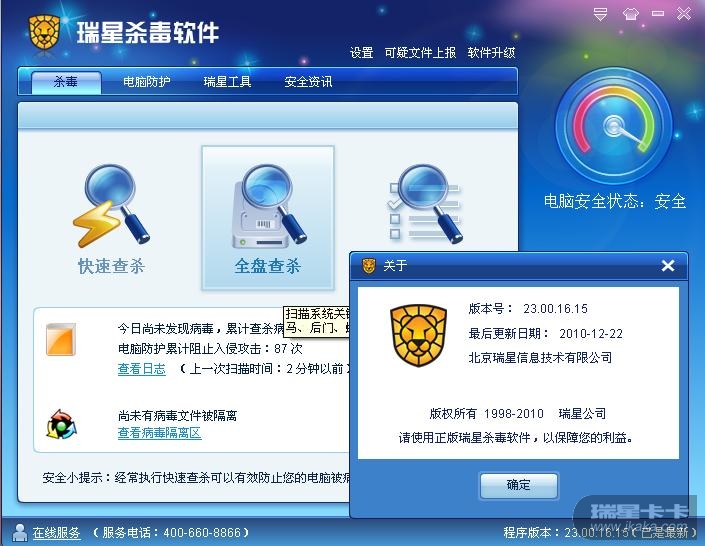Click the online service person icon
This screenshot has height=546, width=705.
(x=19, y=533)
